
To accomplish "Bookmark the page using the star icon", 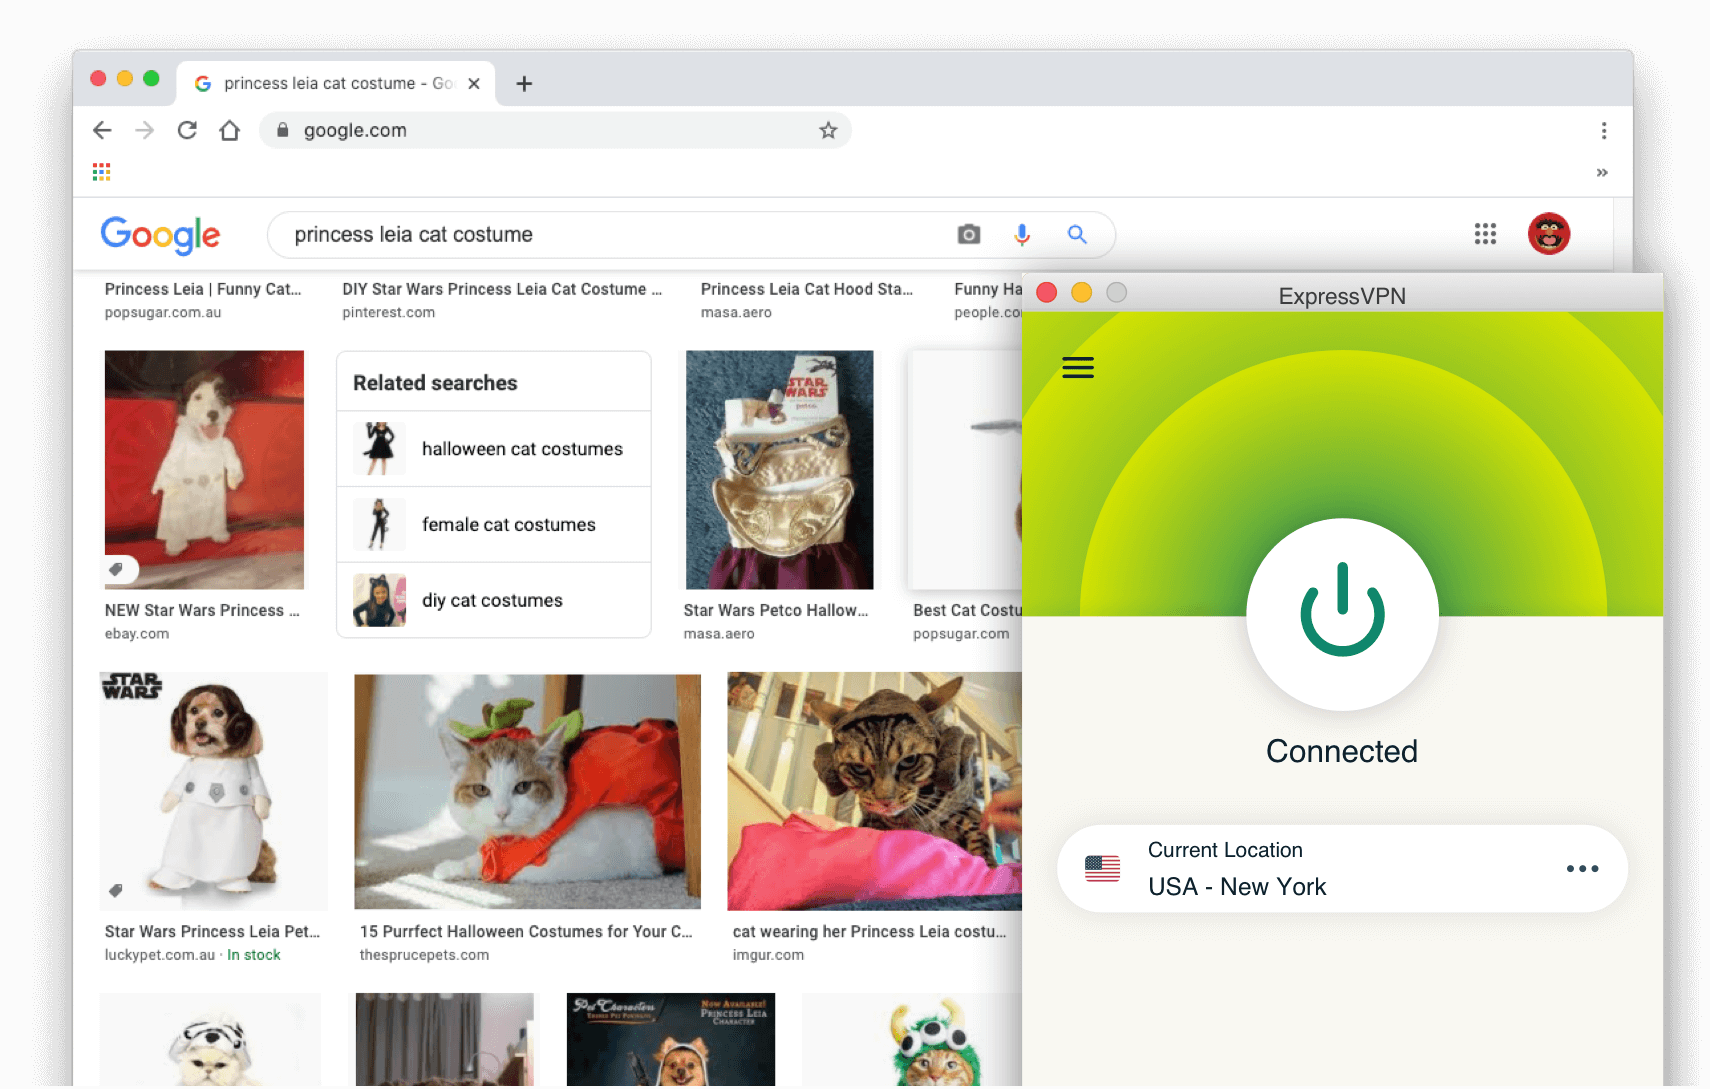I will [x=828, y=130].
